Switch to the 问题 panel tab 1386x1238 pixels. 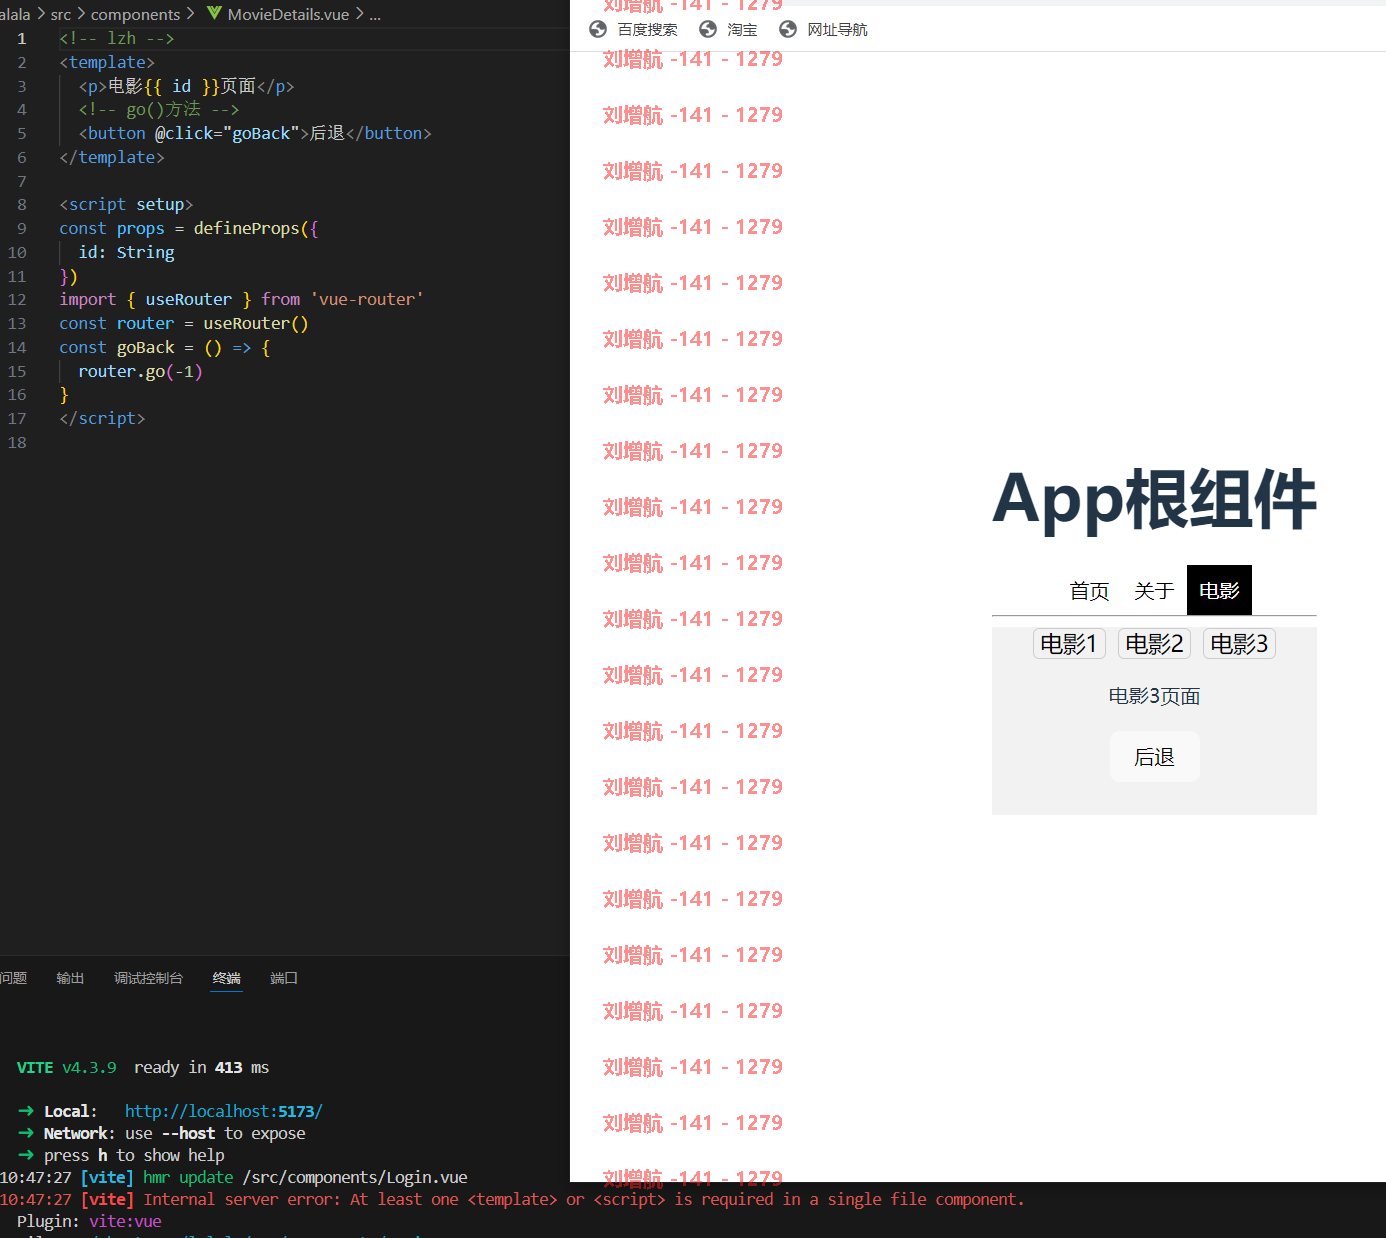(14, 978)
